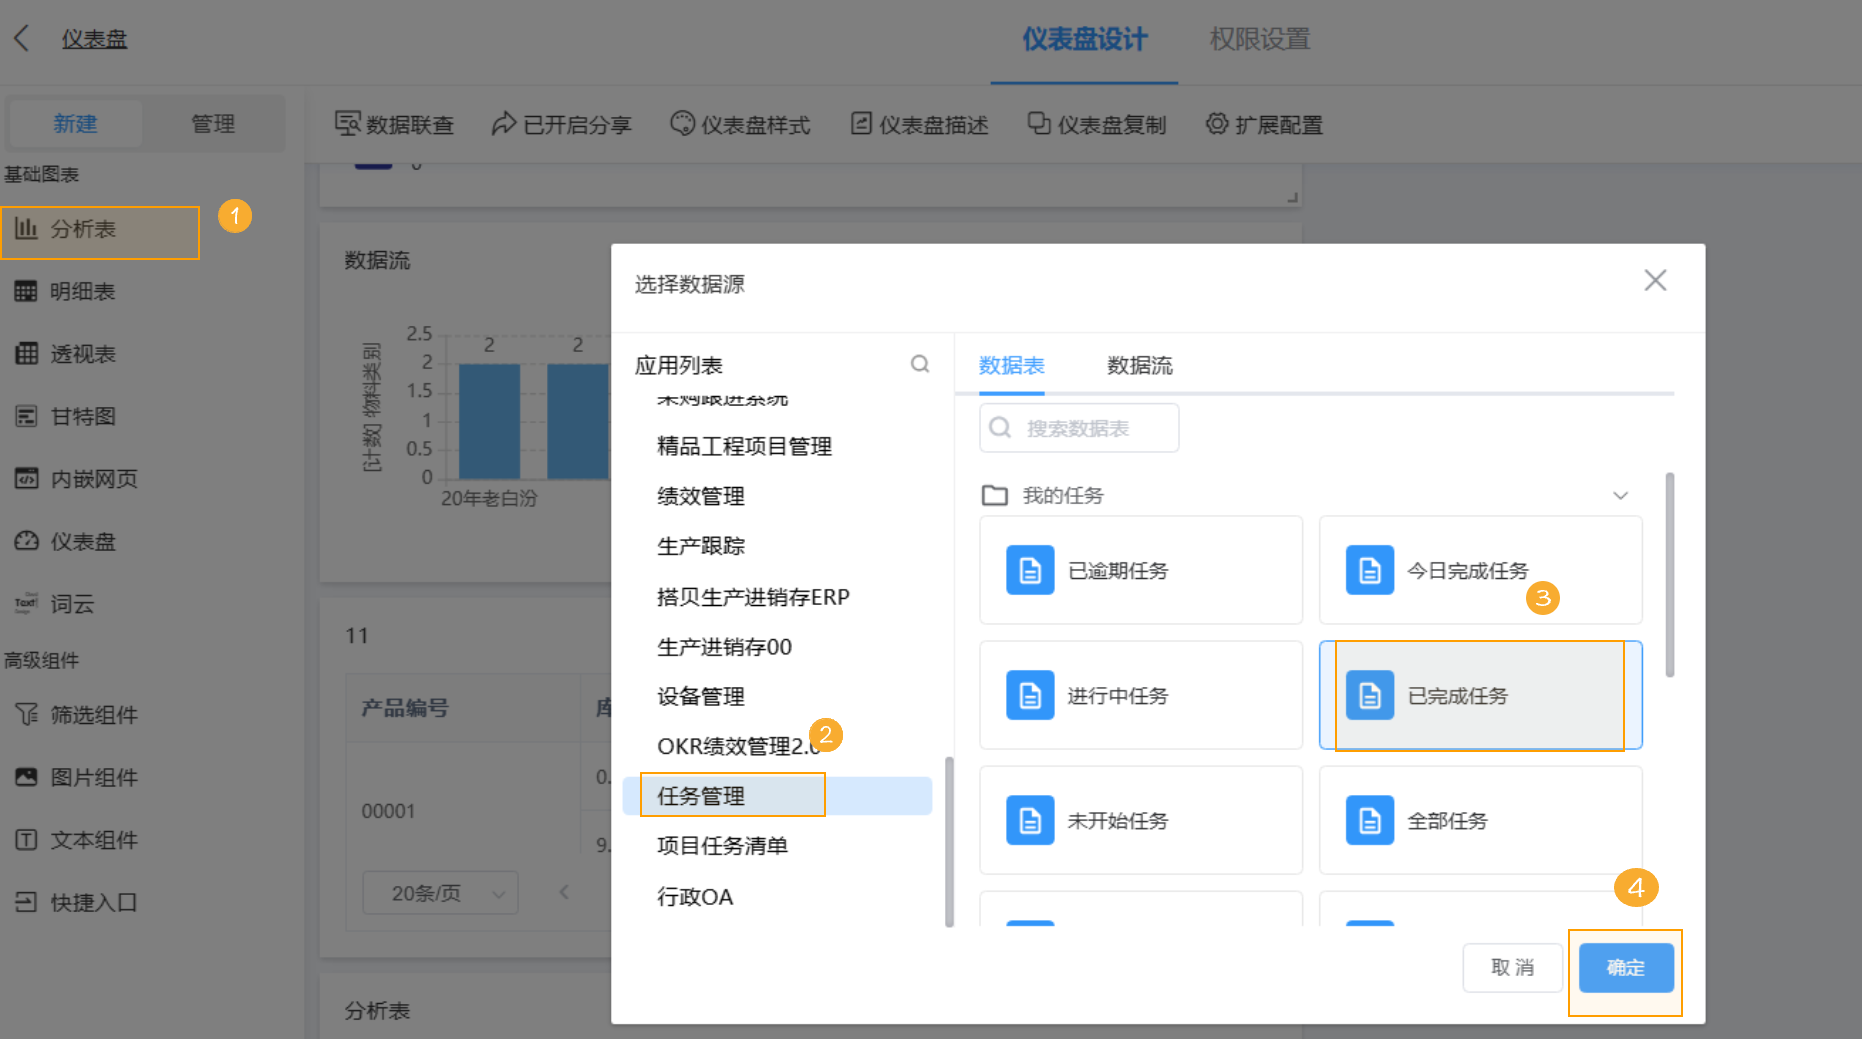Open 扩展配置 extension configuration
This screenshot has width=1862, height=1039.
pos(1263,124)
